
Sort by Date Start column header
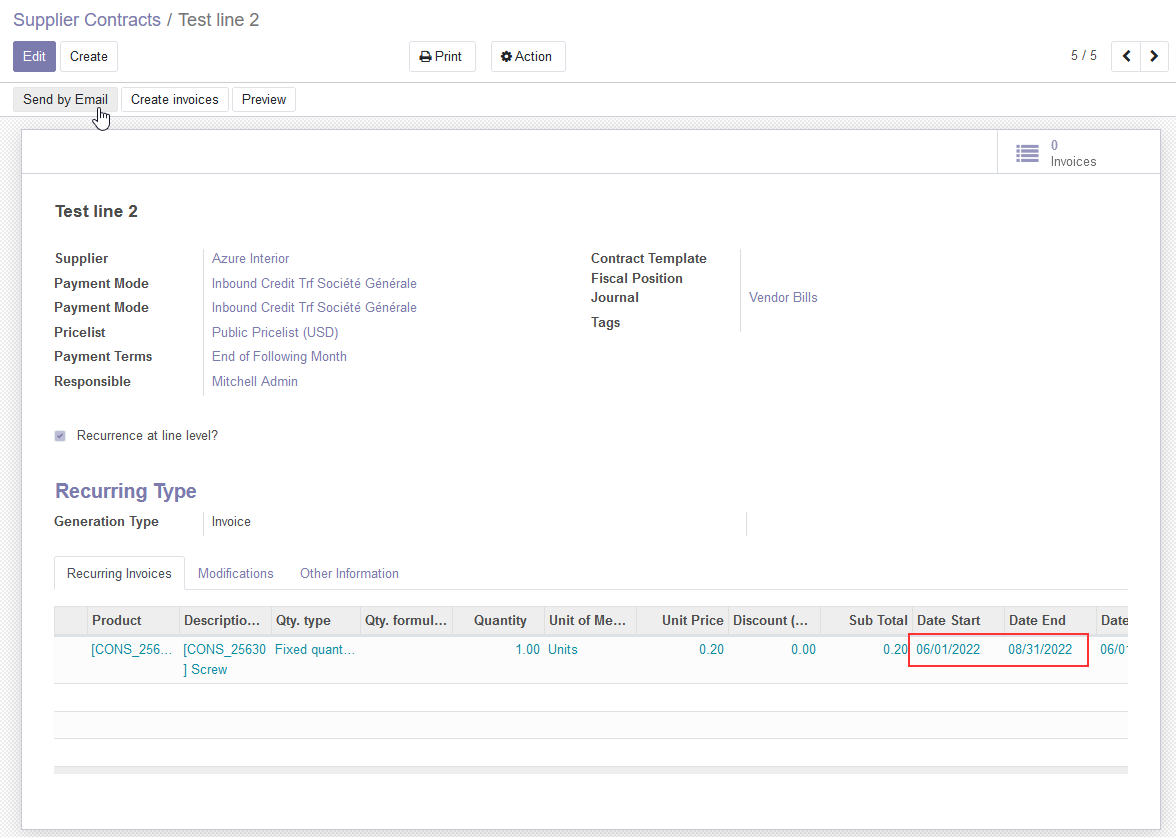(958, 620)
